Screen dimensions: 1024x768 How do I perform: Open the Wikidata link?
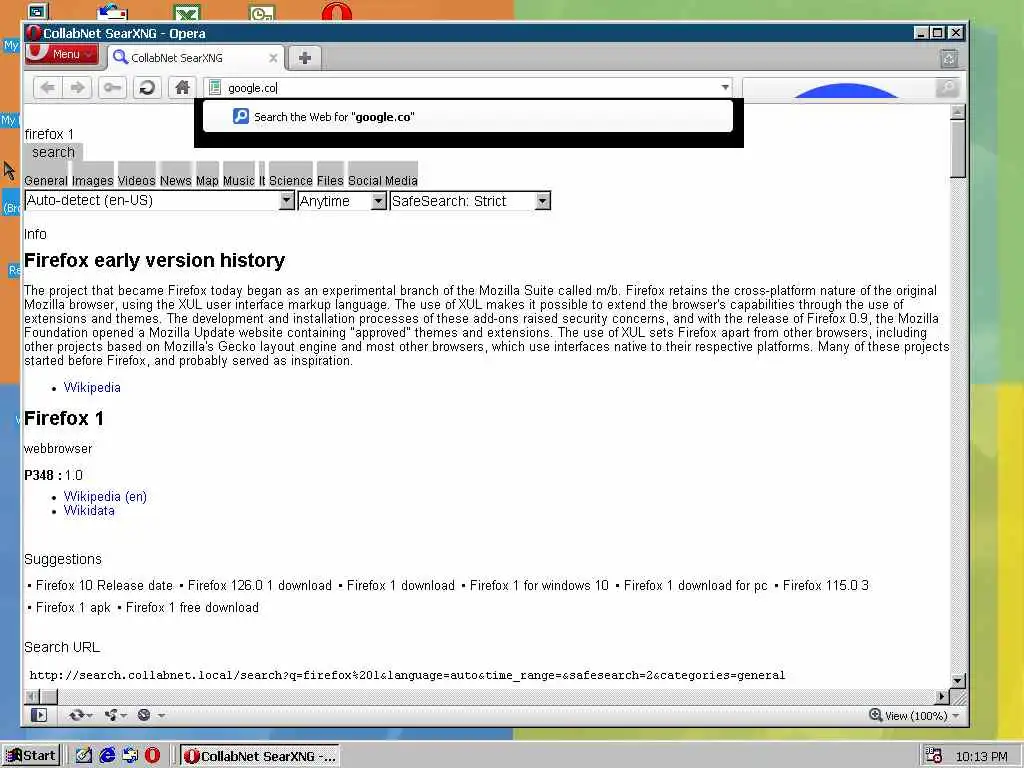coord(89,511)
